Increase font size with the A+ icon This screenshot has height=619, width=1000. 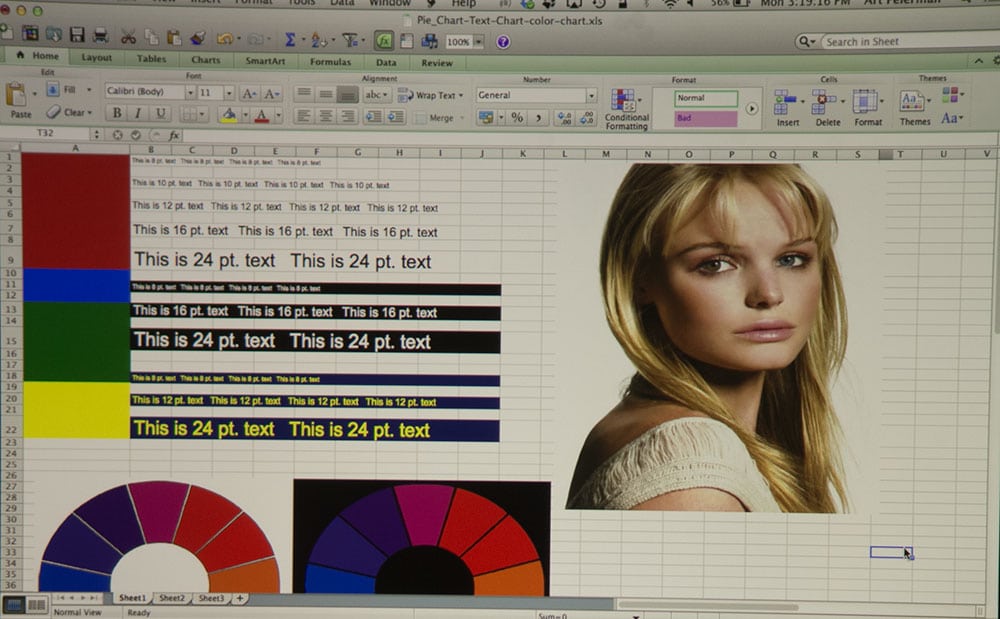pyautogui.click(x=249, y=94)
